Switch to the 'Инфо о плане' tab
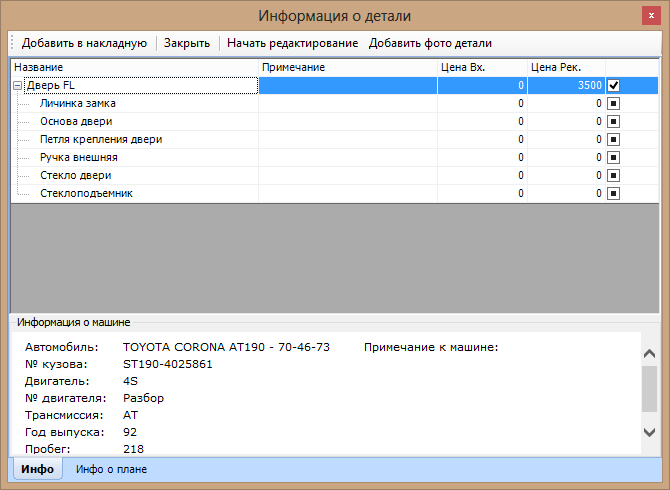Image resolution: width=670 pixels, height=490 pixels. pyautogui.click(x=112, y=469)
